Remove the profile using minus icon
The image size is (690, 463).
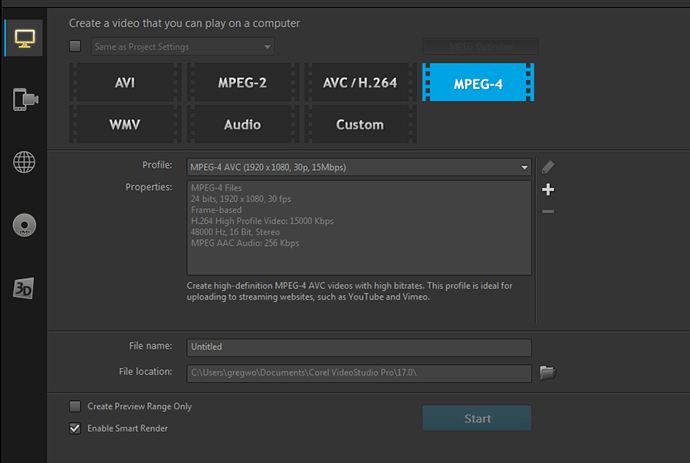tap(547, 211)
